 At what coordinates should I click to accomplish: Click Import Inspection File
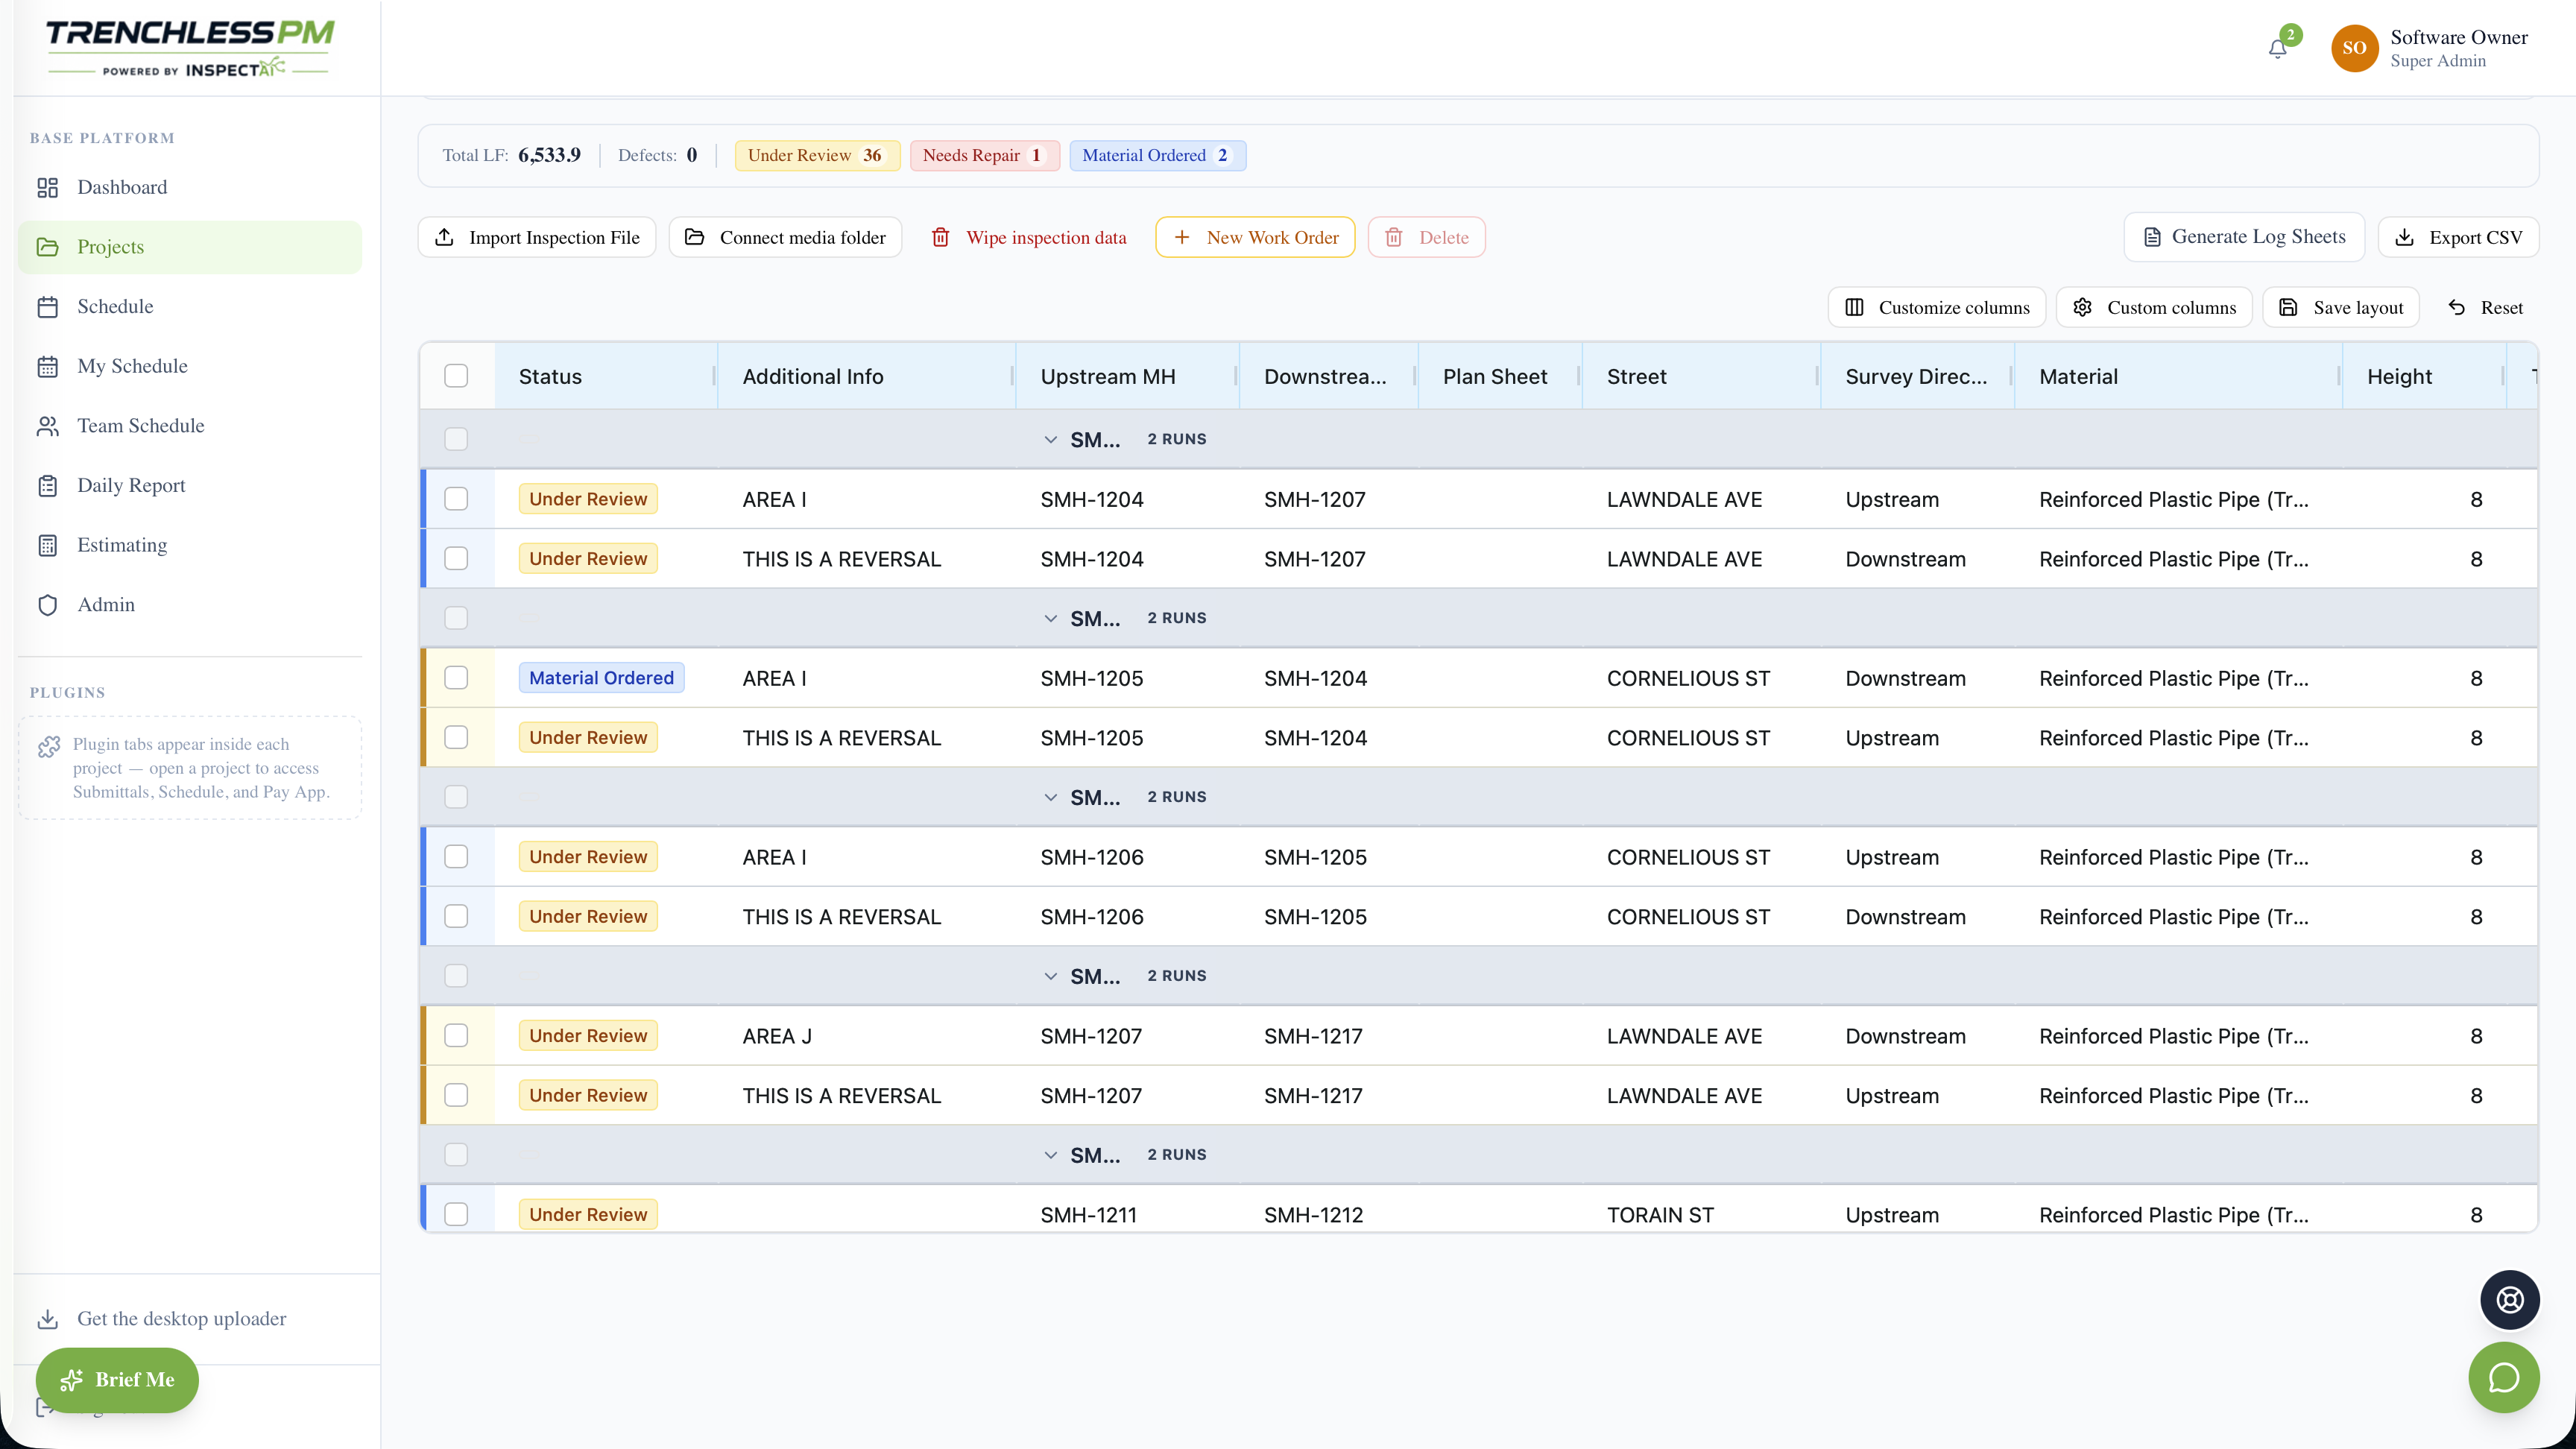pyautogui.click(x=537, y=237)
